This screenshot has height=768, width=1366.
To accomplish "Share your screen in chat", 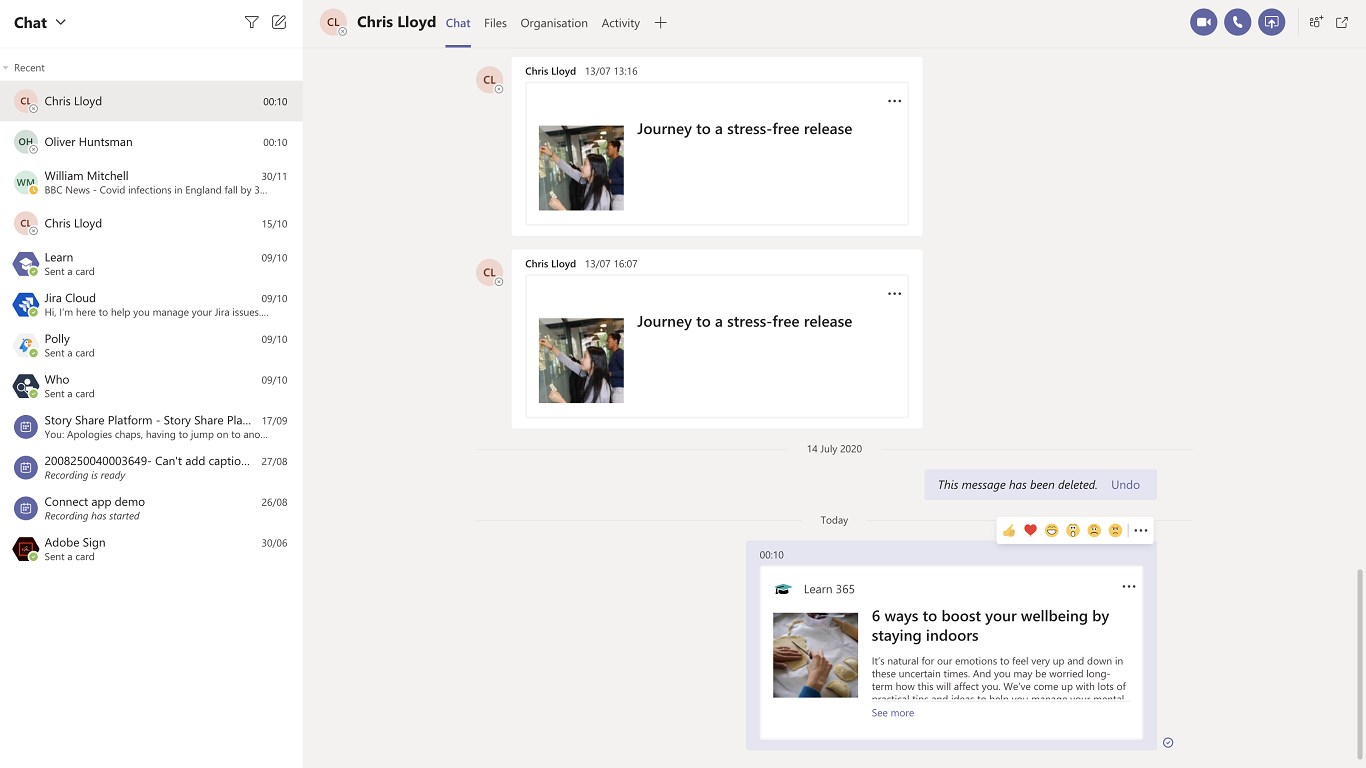I will click(x=1272, y=22).
